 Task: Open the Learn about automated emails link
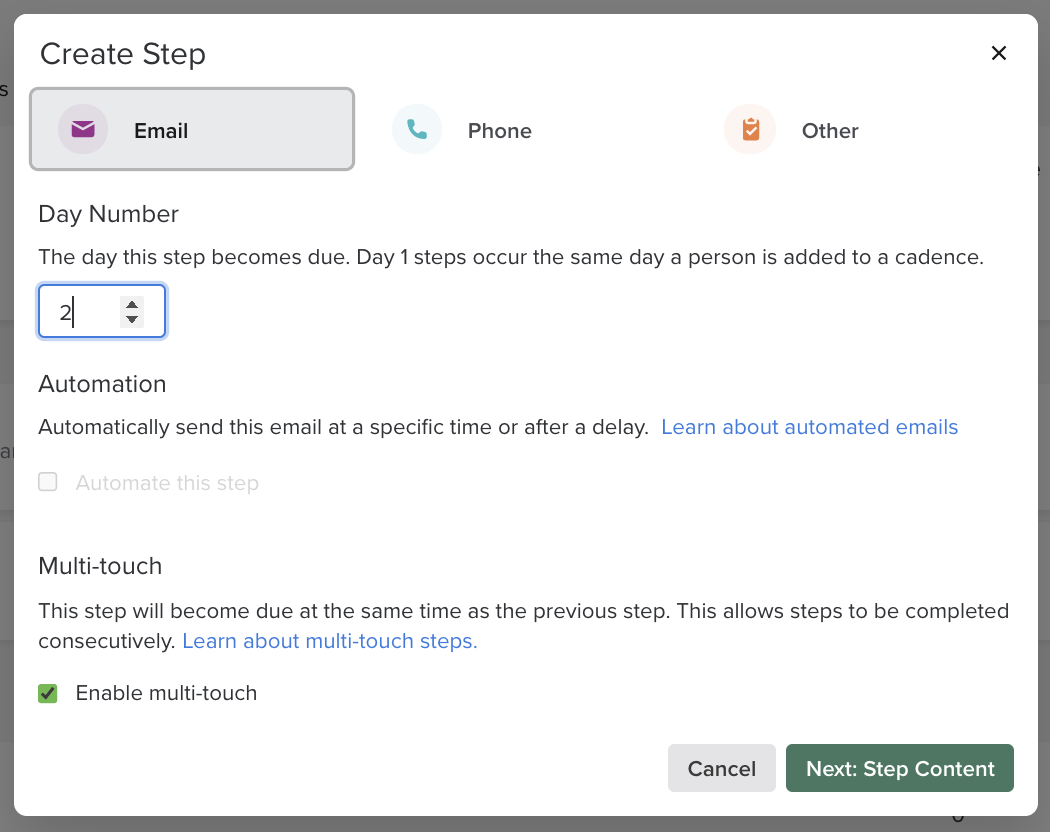[809, 427]
